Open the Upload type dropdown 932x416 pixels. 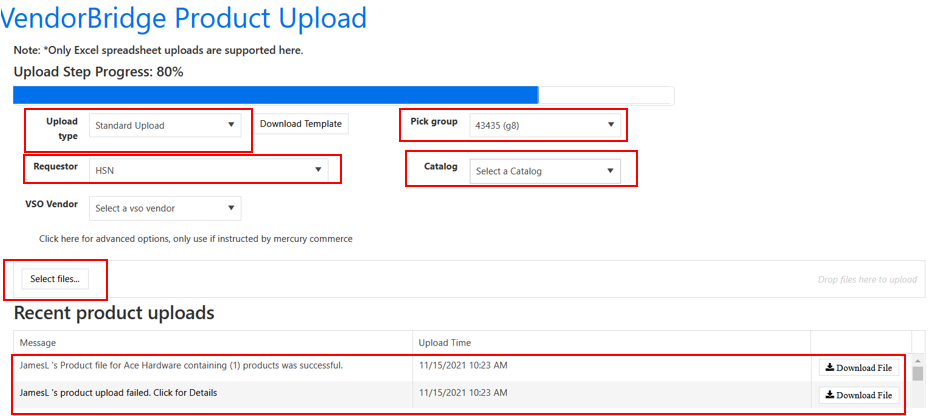[x=165, y=125]
